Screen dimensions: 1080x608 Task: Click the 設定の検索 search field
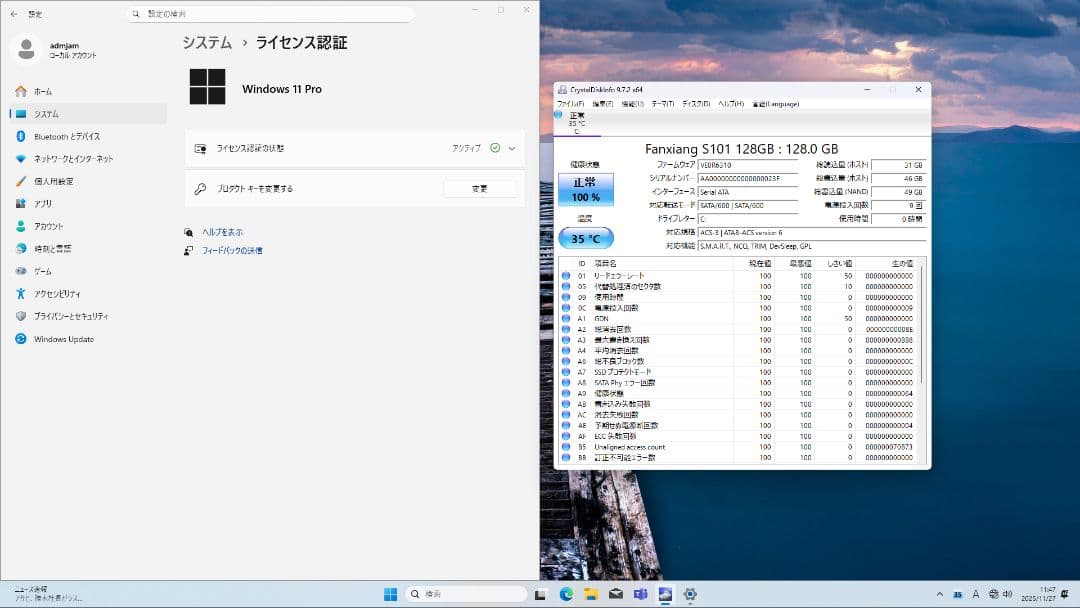pos(270,13)
